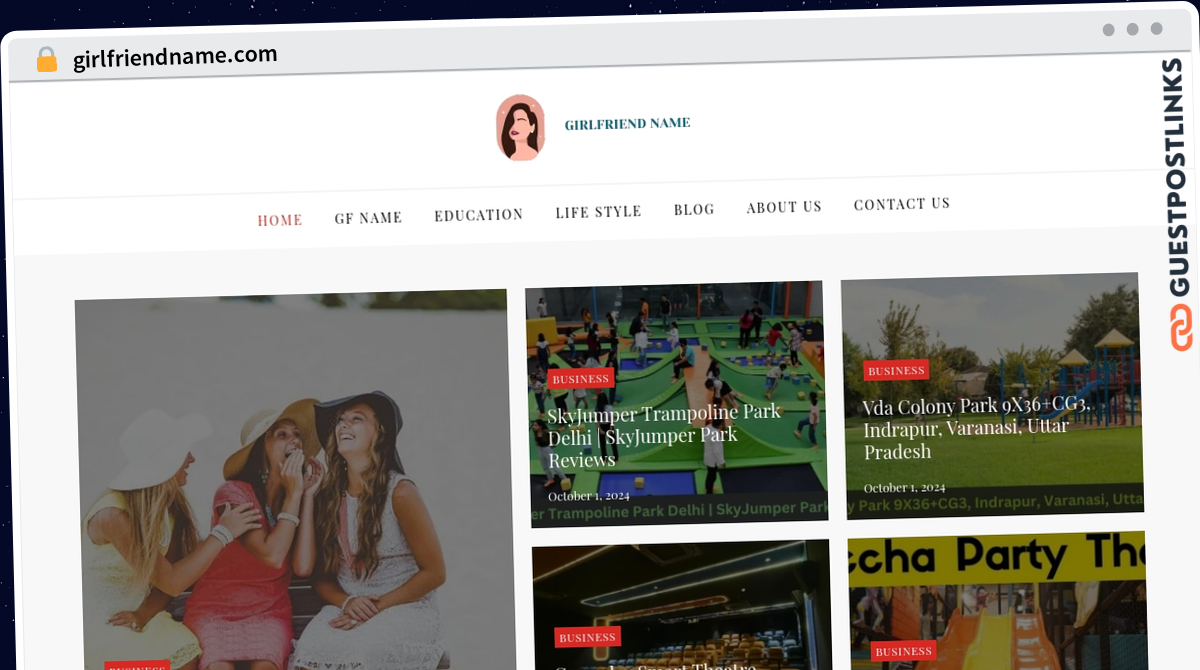Image resolution: width=1200 pixels, height=670 pixels.
Task: Select EDUCATION in the navigation bar
Action: [x=479, y=215]
